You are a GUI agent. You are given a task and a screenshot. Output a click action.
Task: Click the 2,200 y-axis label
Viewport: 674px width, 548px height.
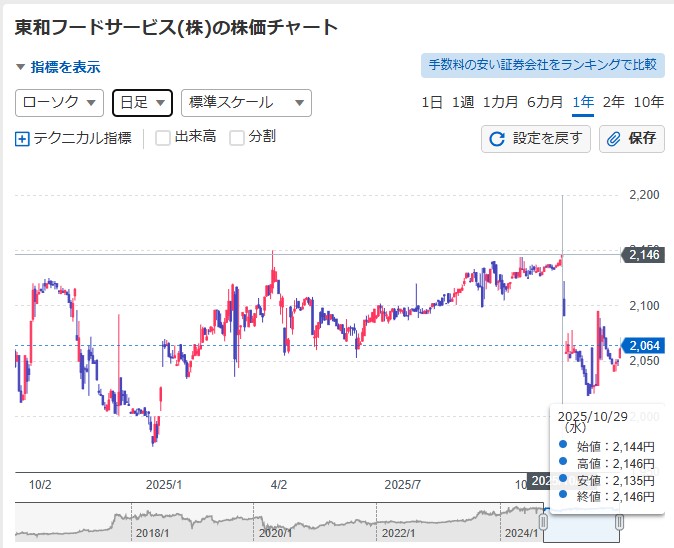[644, 195]
